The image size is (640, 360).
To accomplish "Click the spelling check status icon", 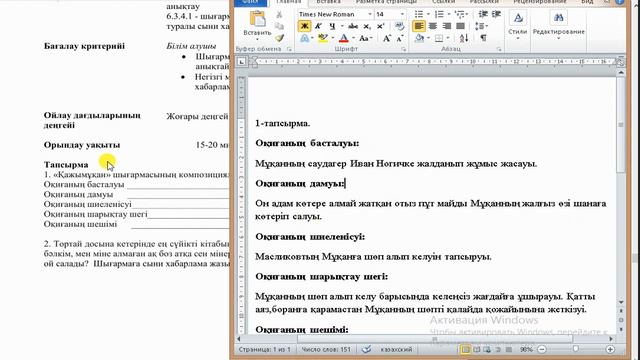I will tap(367, 349).
